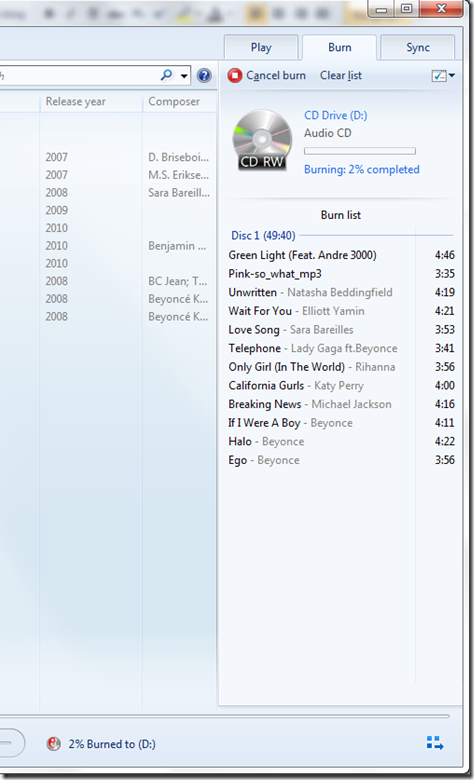The height and width of the screenshot is (780, 474).
Task: Switch to the Sync tab
Action: coord(418,47)
